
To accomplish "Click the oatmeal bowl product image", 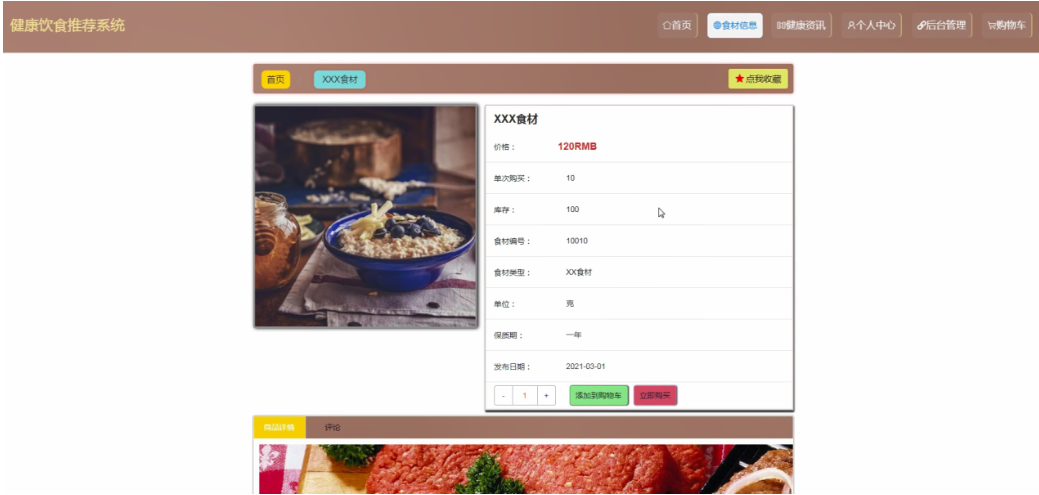I will point(366,216).
